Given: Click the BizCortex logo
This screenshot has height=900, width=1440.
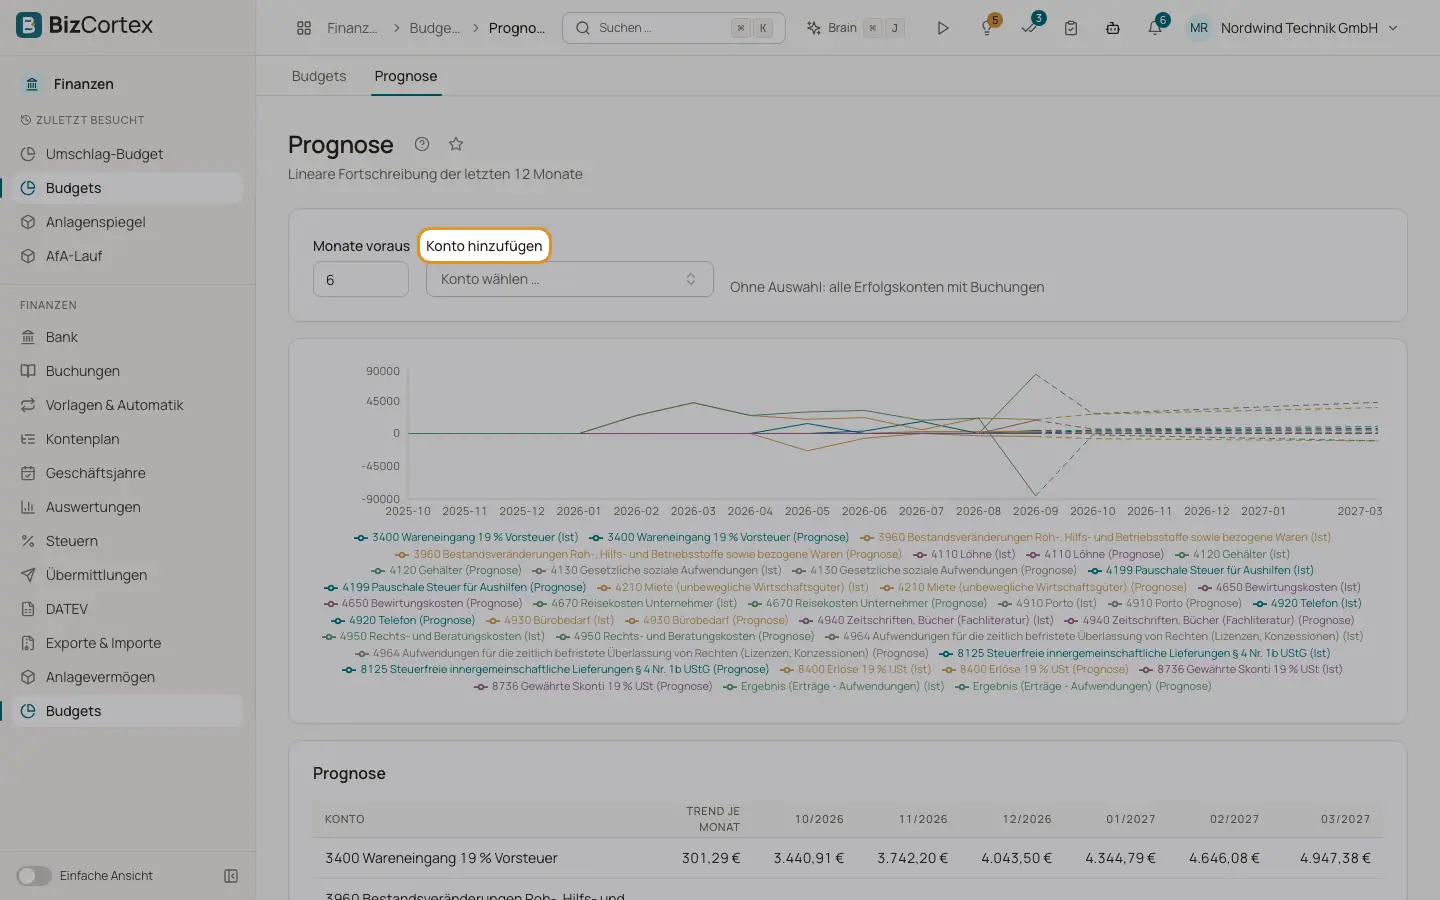Looking at the screenshot, I should 85,25.
